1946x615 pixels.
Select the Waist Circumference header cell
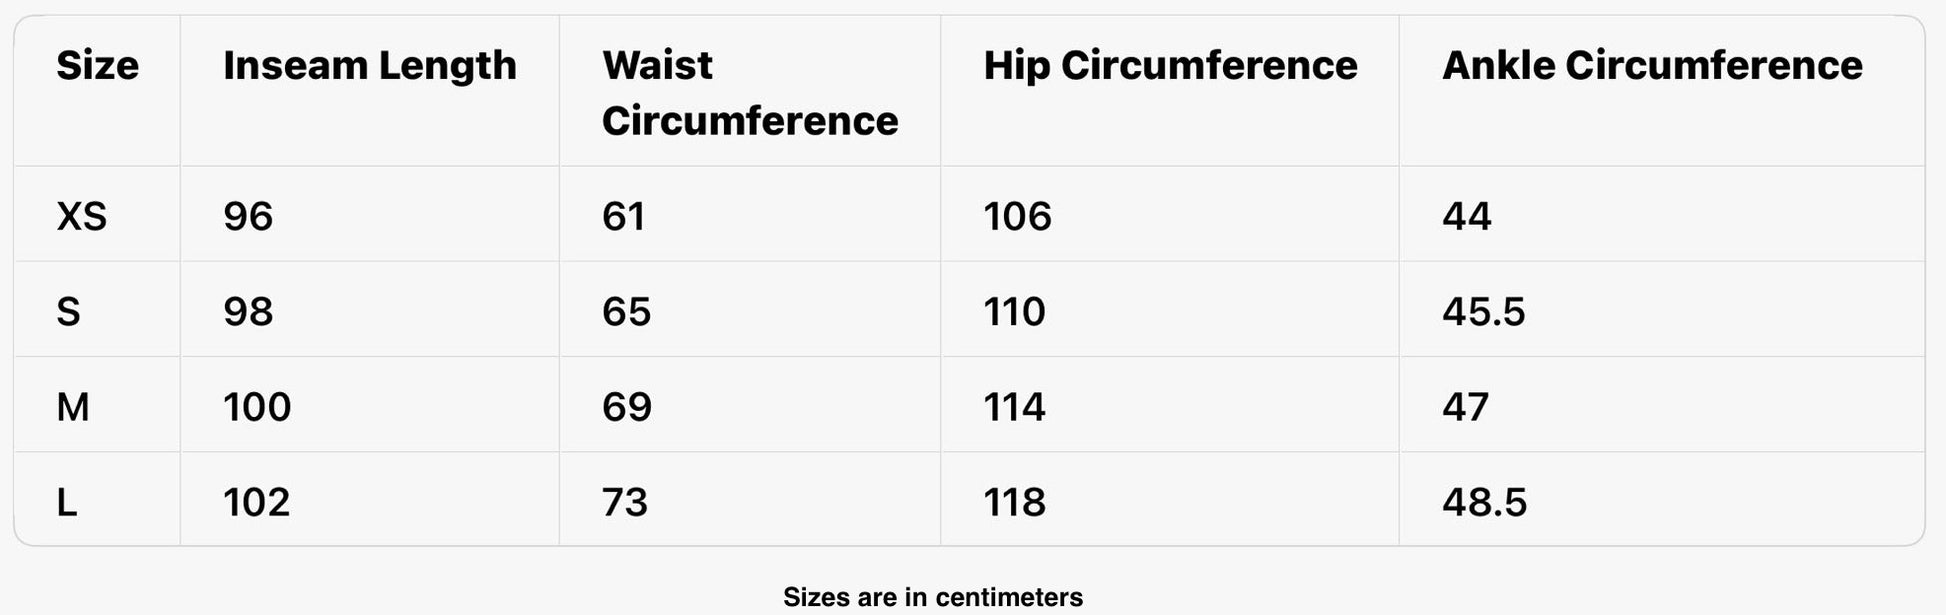749,93
